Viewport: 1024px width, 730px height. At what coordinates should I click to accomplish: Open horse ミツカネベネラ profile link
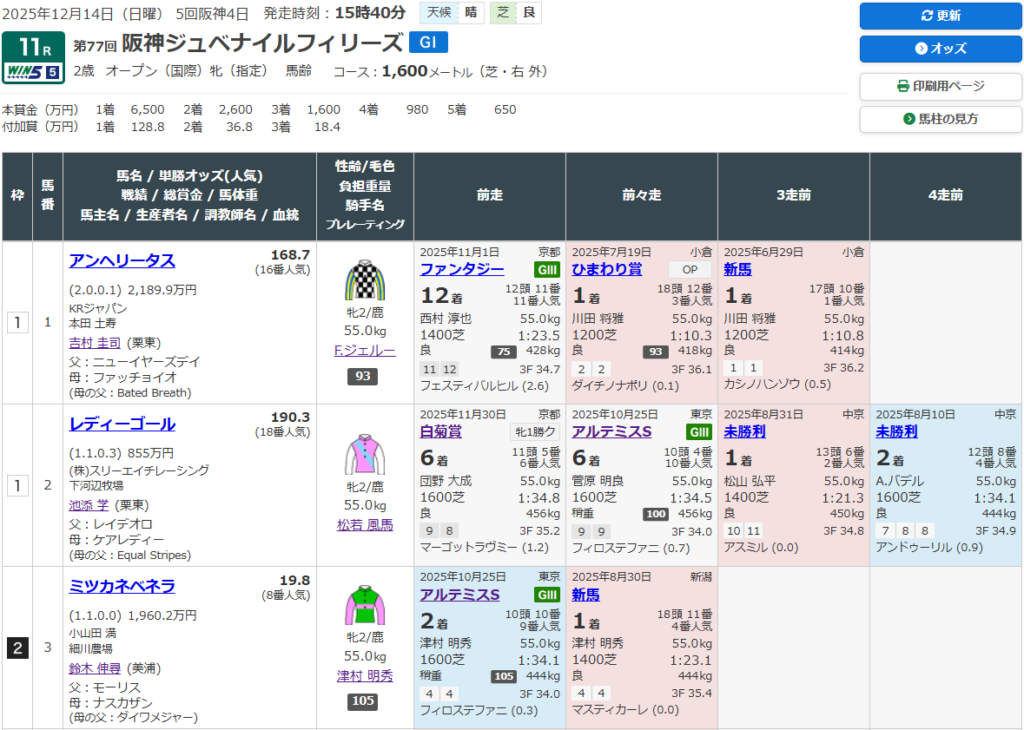tap(122, 586)
